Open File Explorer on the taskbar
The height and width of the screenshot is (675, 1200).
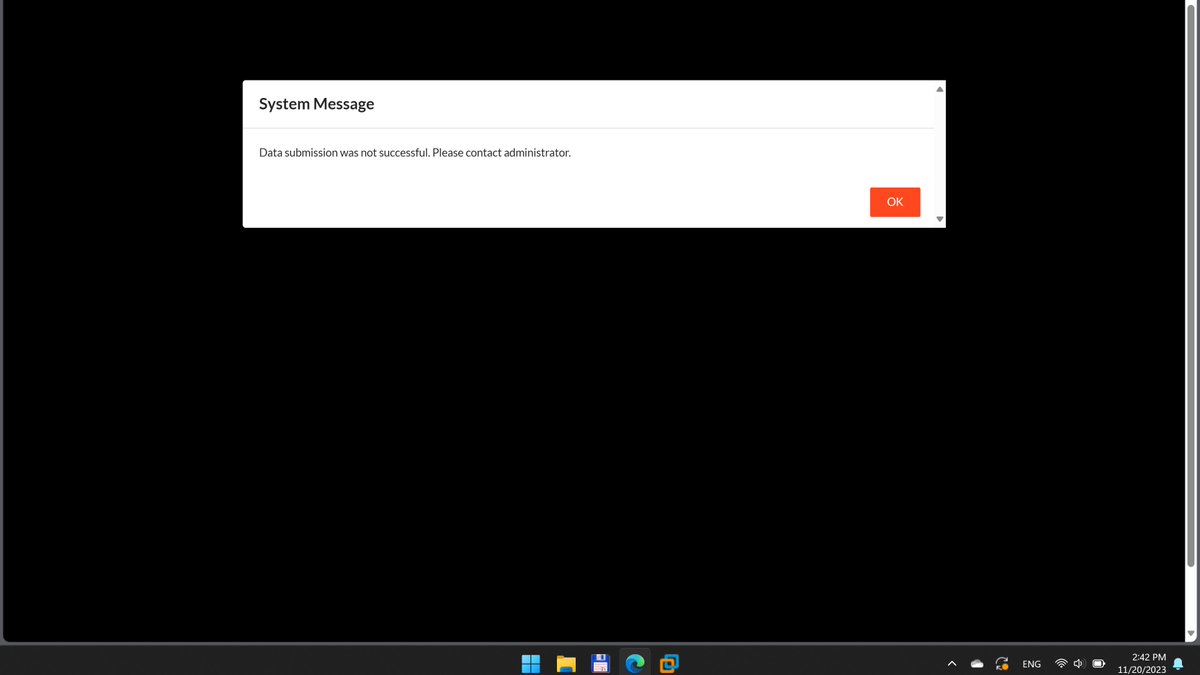click(x=566, y=663)
